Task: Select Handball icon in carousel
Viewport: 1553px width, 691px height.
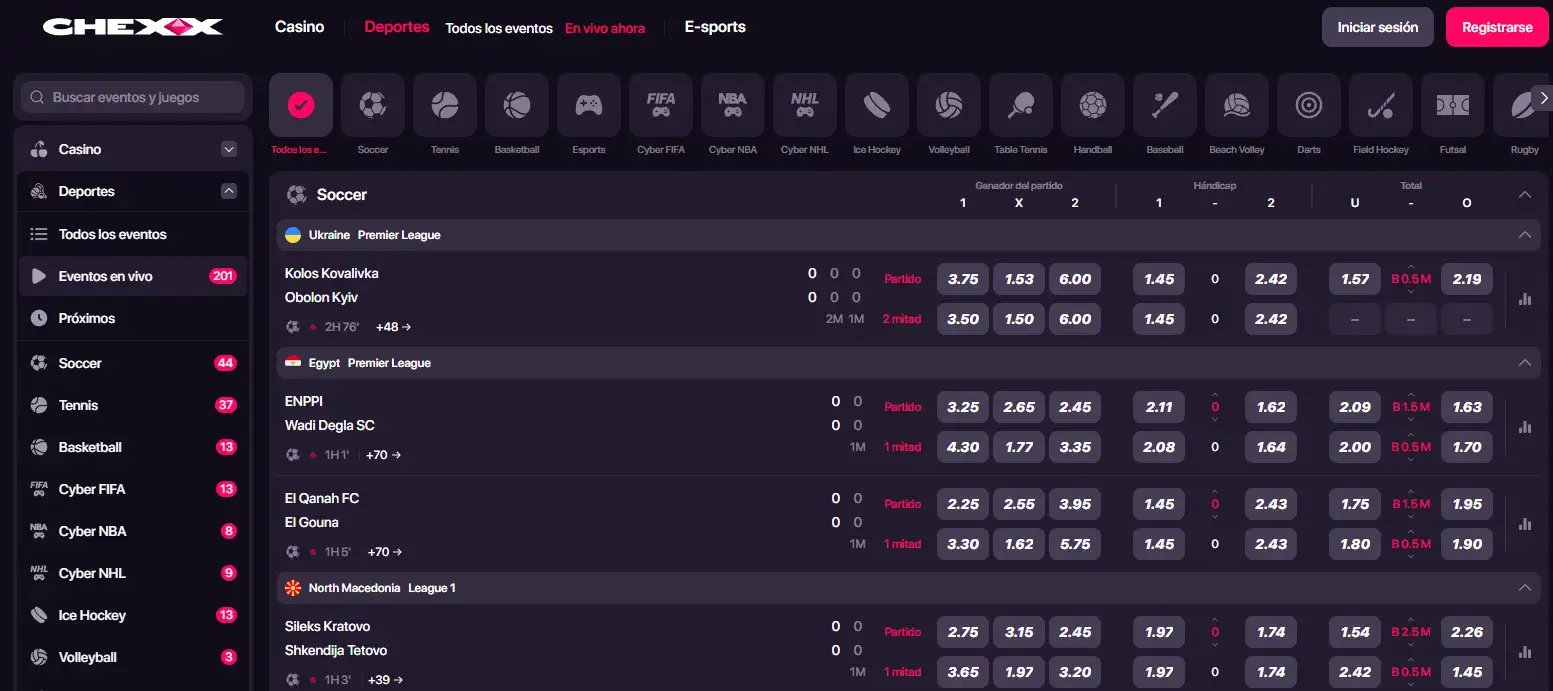Action: 1093,105
